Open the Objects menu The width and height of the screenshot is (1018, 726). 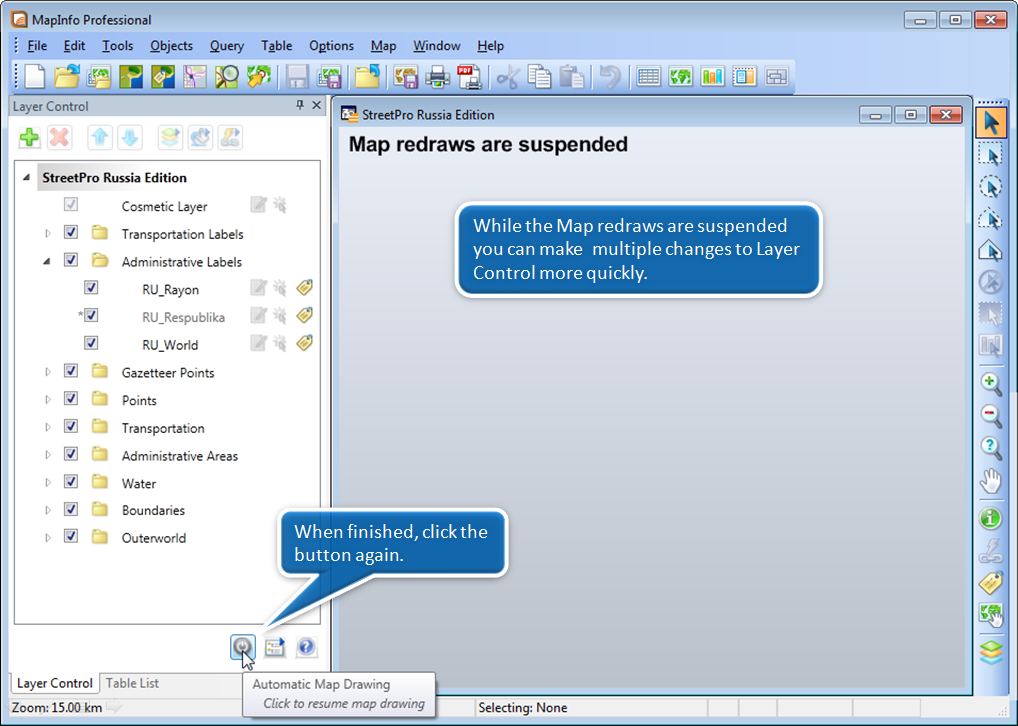coord(171,46)
